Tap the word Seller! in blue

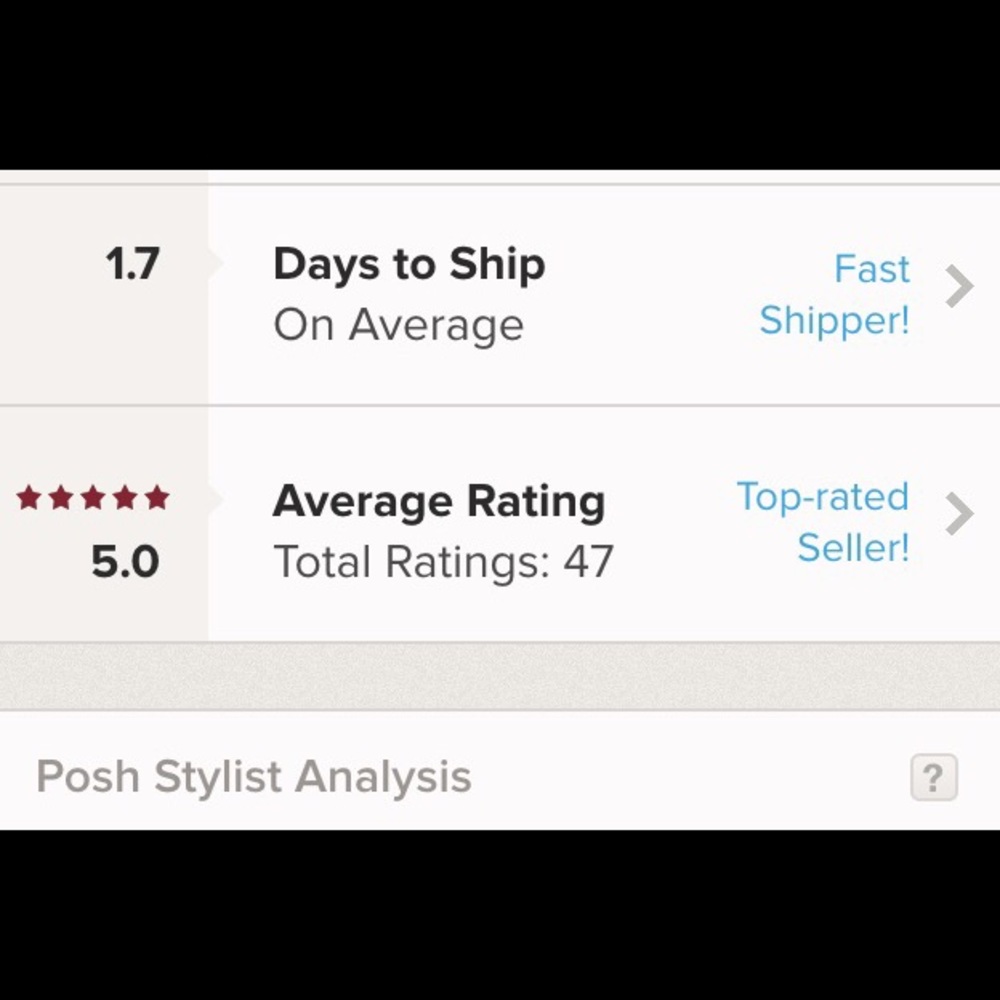pyautogui.click(x=853, y=548)
